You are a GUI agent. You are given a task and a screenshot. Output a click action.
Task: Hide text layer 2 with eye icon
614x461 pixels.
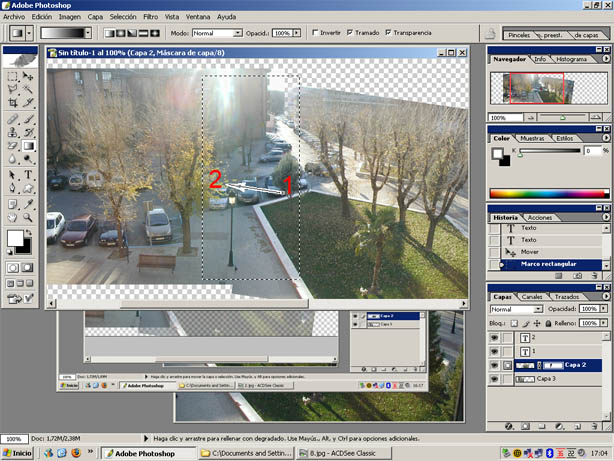pos(495,338)
